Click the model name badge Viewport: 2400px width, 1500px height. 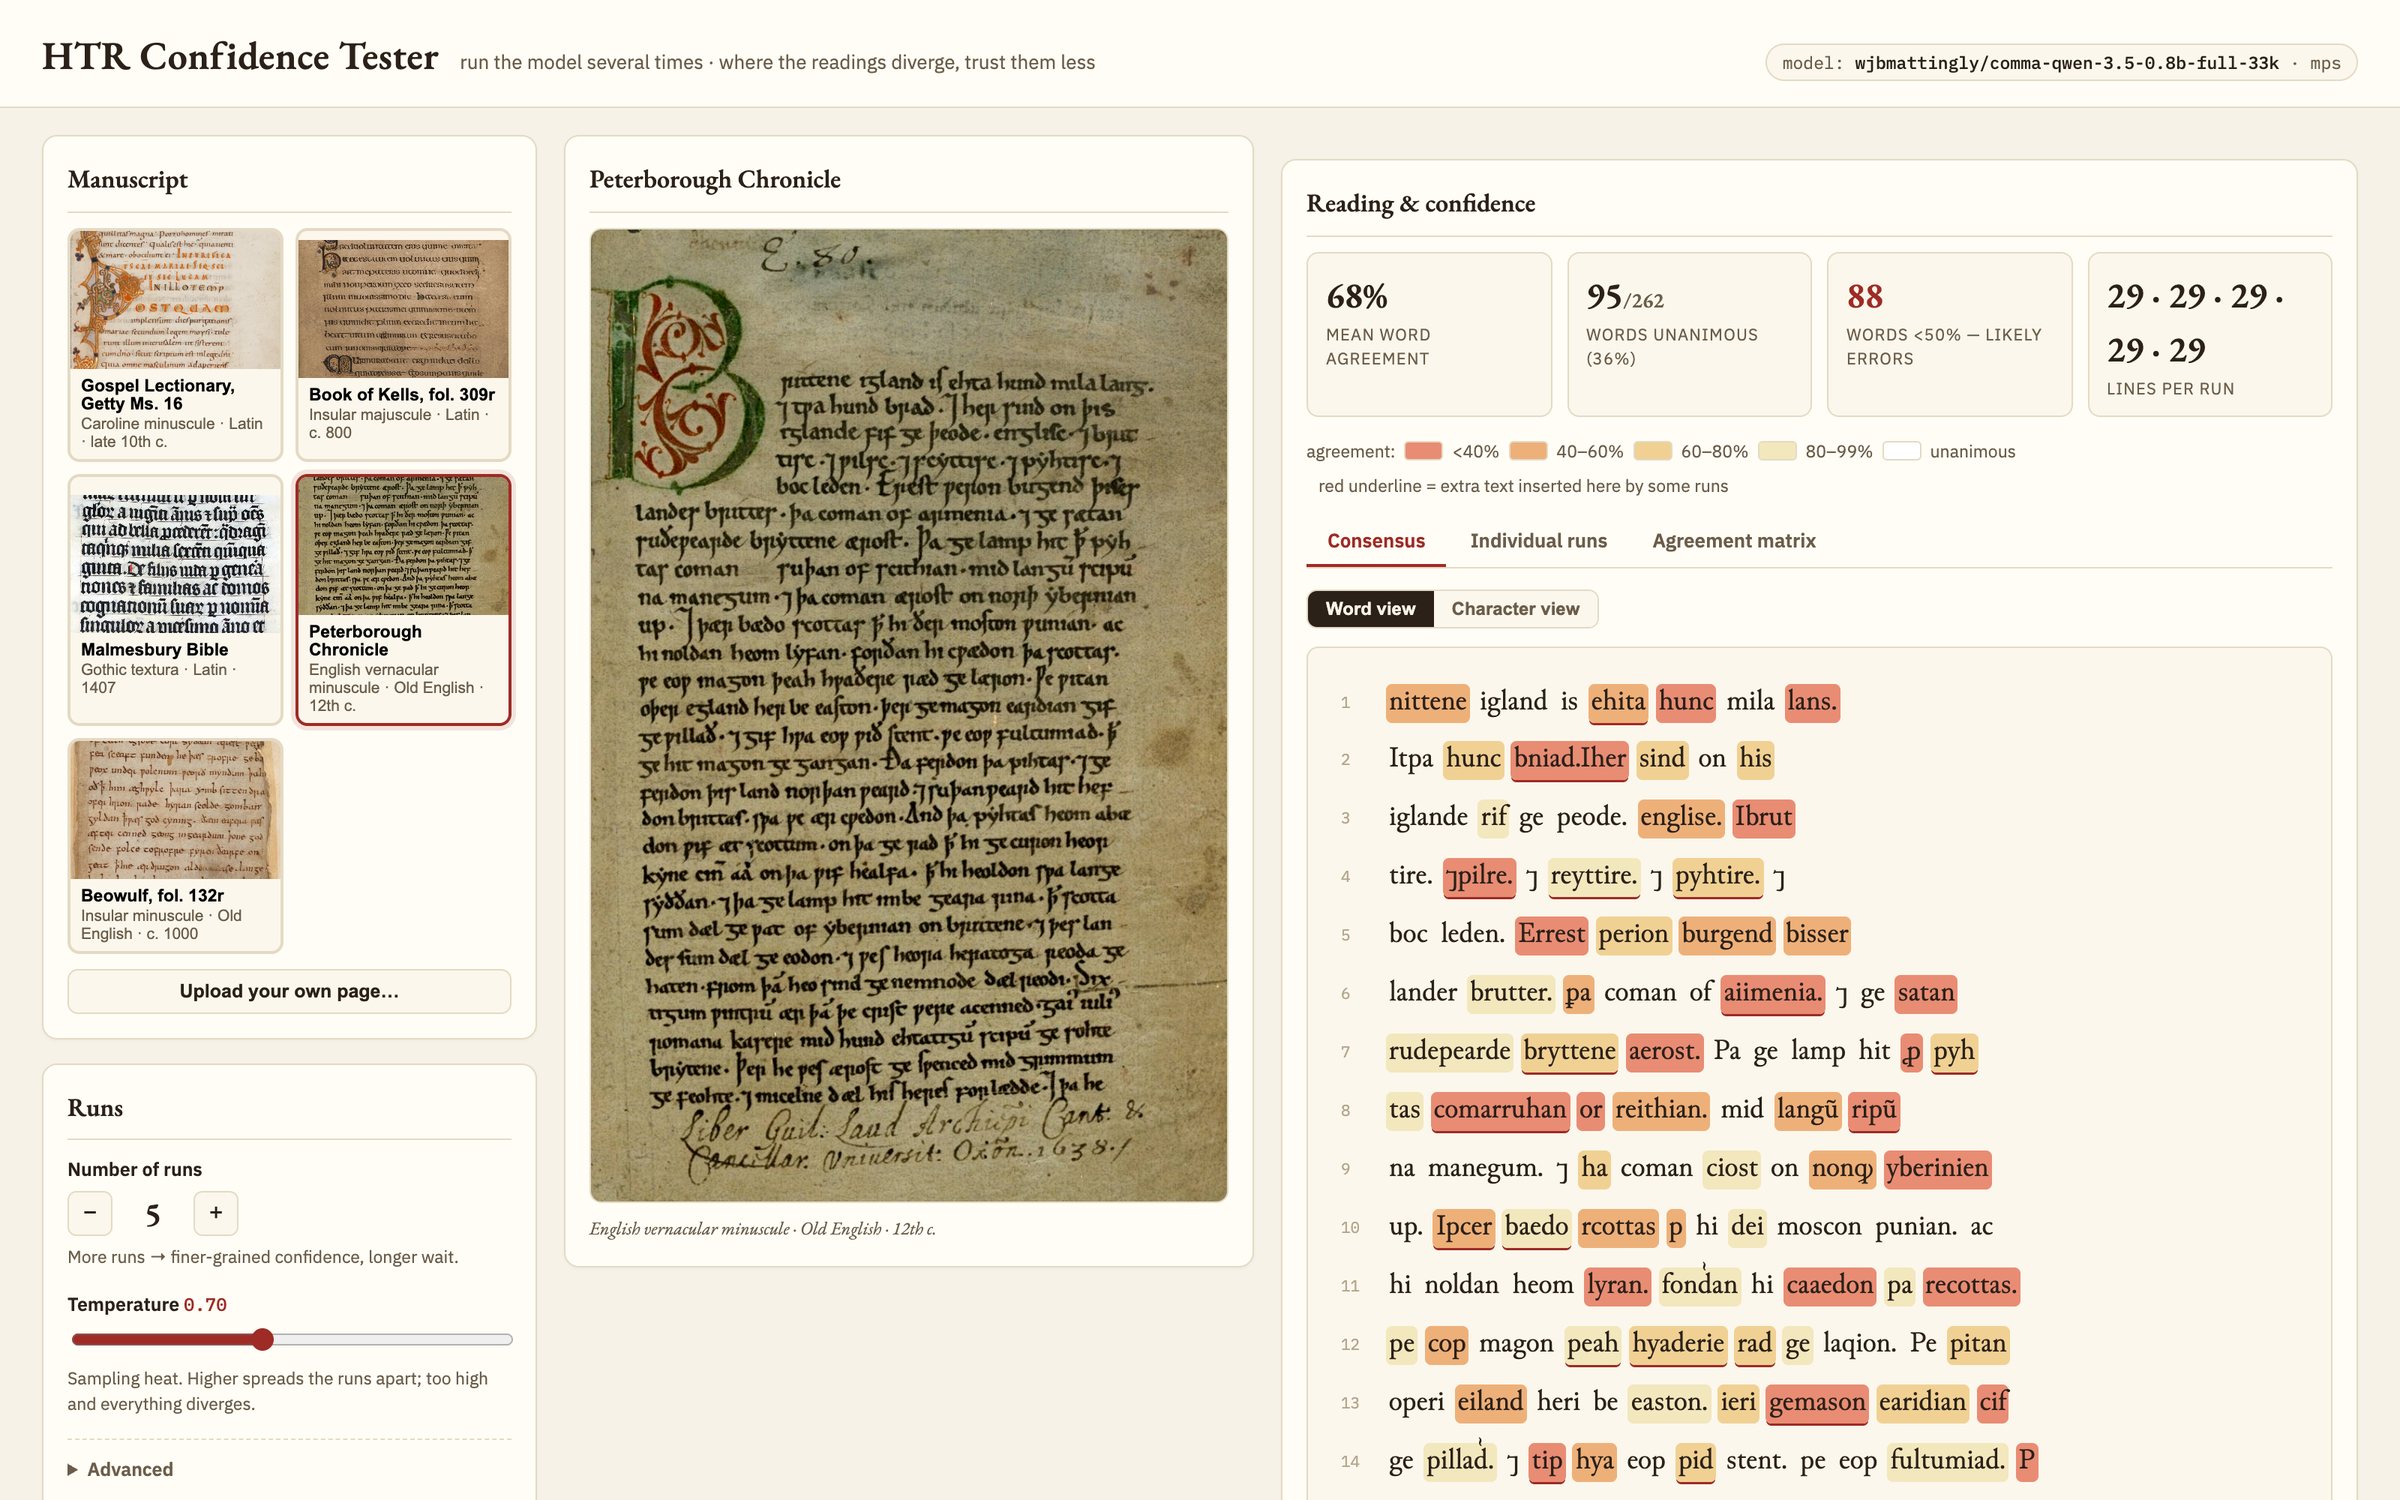pyautogui.click(x=2061, y=63)
